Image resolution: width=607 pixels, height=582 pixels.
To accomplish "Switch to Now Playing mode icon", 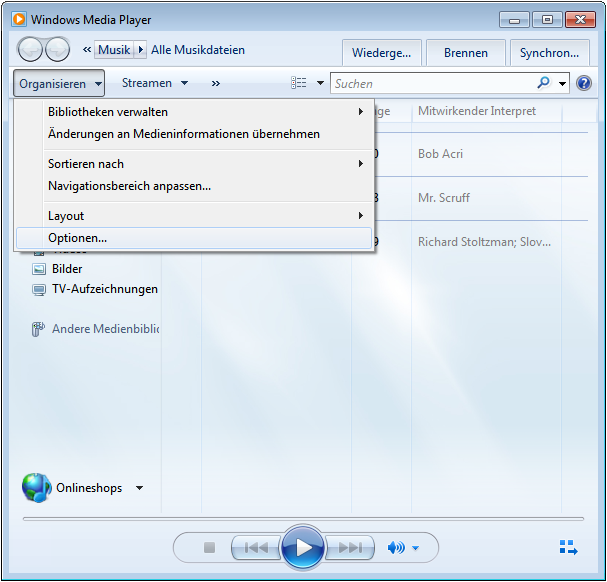I will [568, 548].
